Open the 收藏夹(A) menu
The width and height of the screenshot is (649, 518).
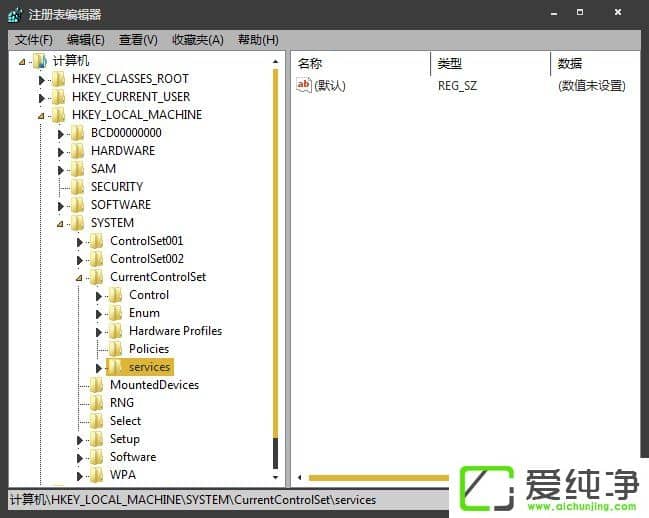(197, 40)
